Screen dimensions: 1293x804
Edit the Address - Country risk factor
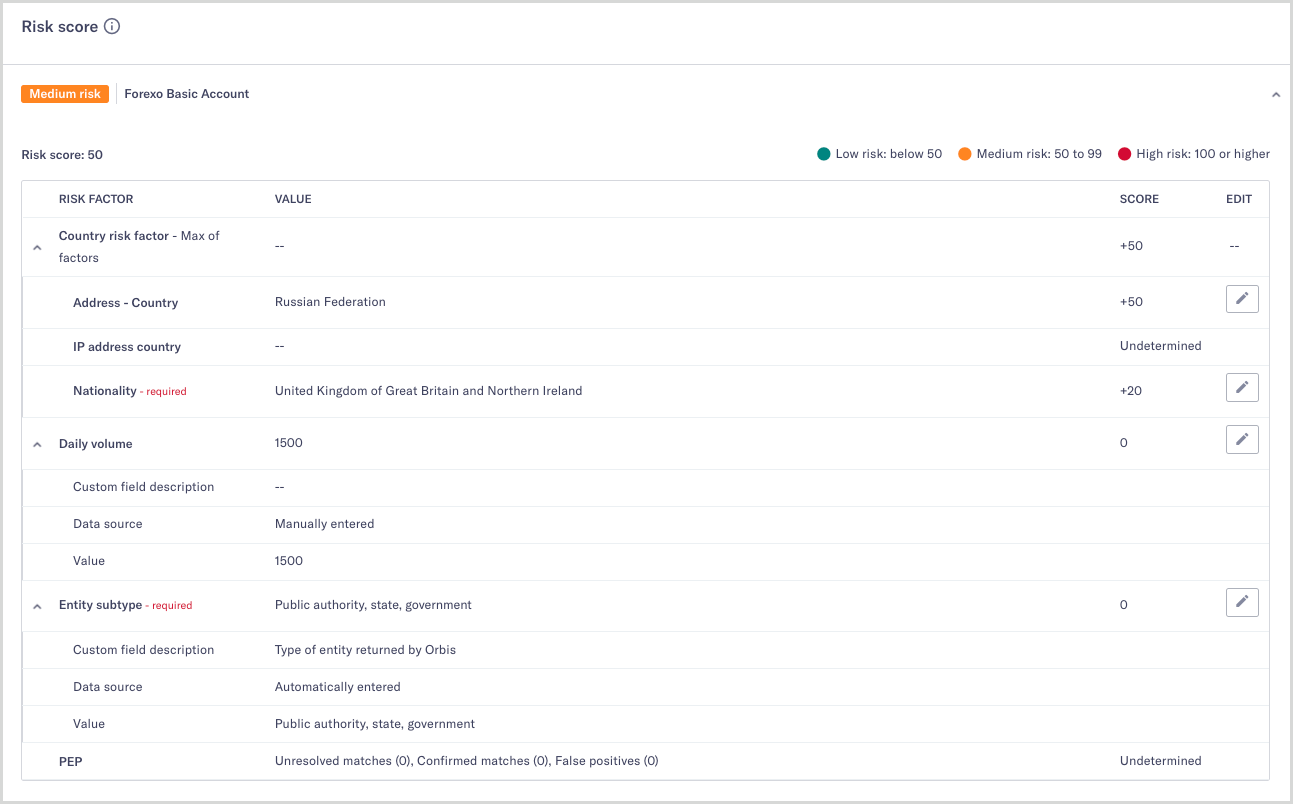[x=1242, y=298]
